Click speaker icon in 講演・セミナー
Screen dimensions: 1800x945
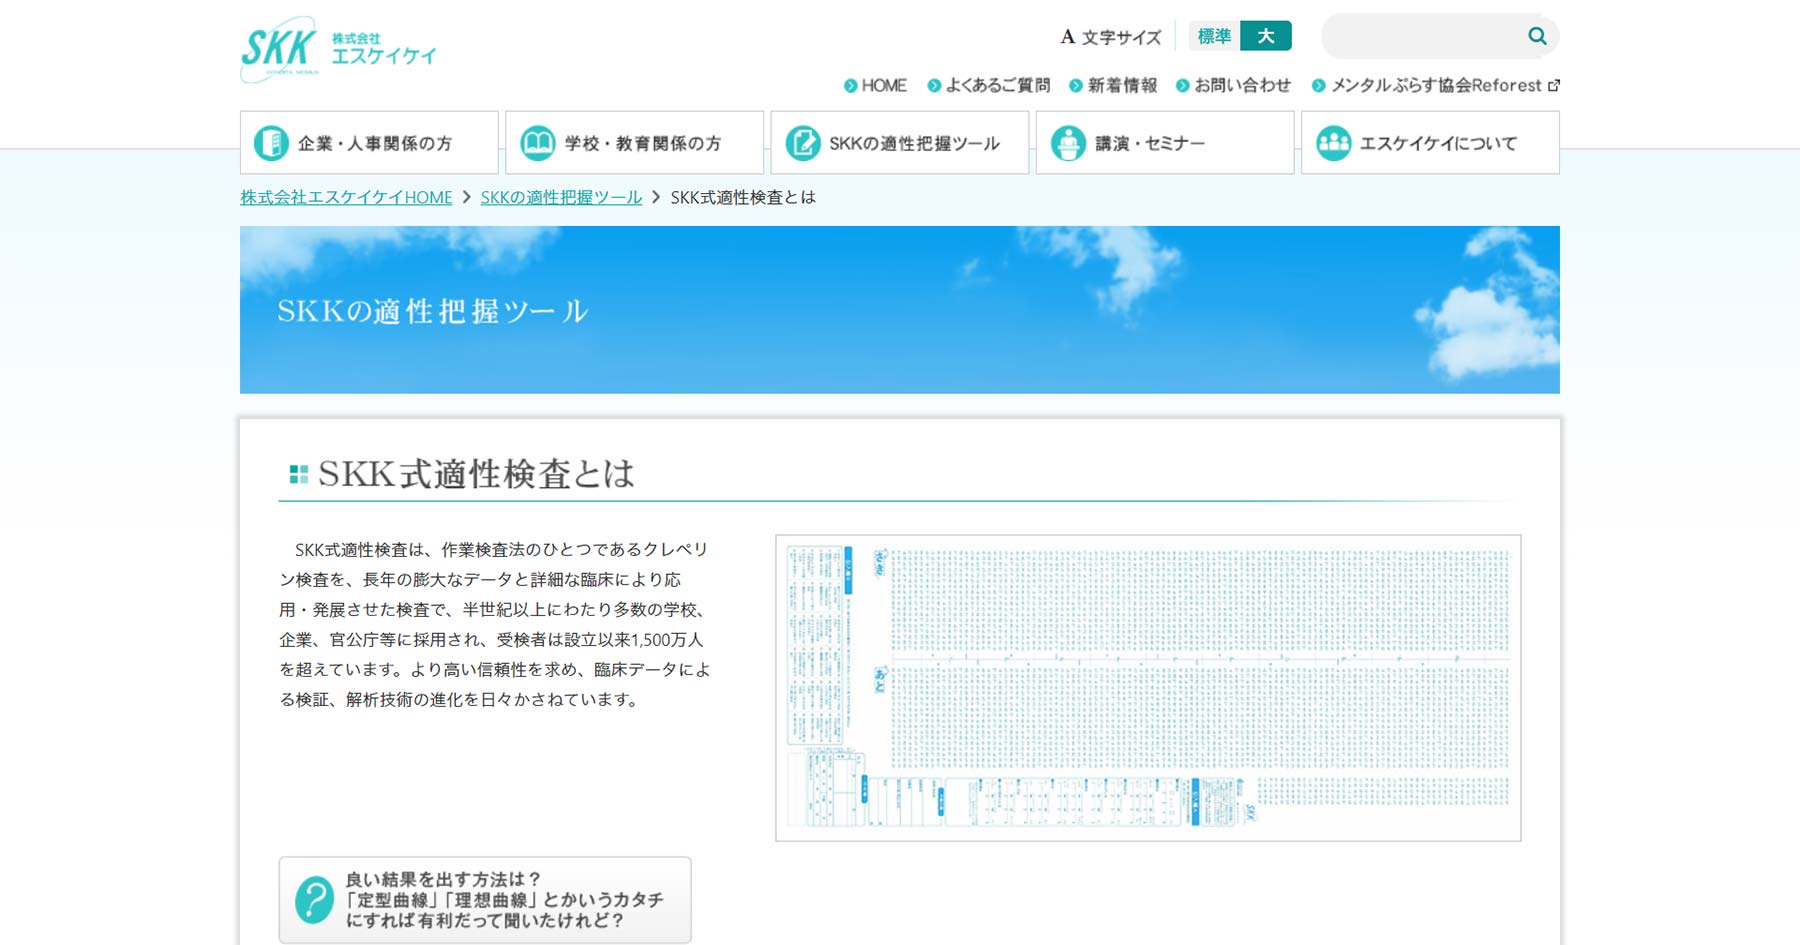click(x=1068, y=143)
